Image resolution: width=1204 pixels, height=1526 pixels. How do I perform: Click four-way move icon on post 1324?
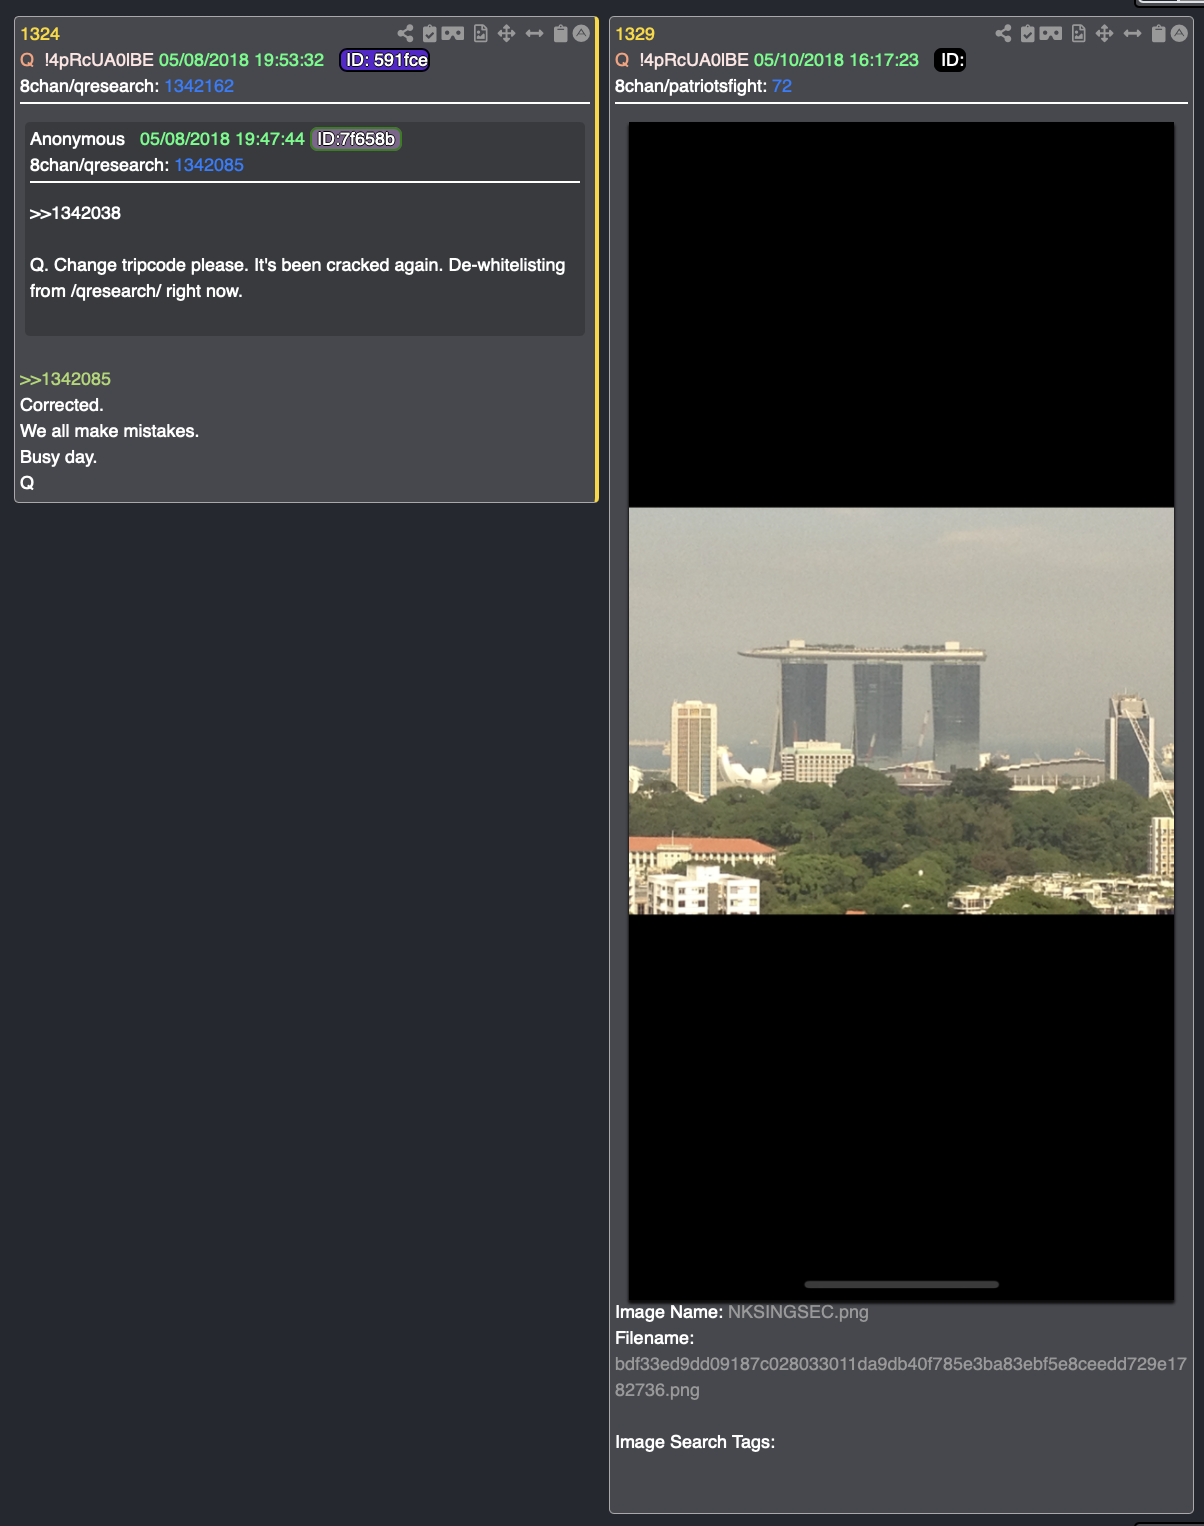pyautogui.click(x=507, y=34)
